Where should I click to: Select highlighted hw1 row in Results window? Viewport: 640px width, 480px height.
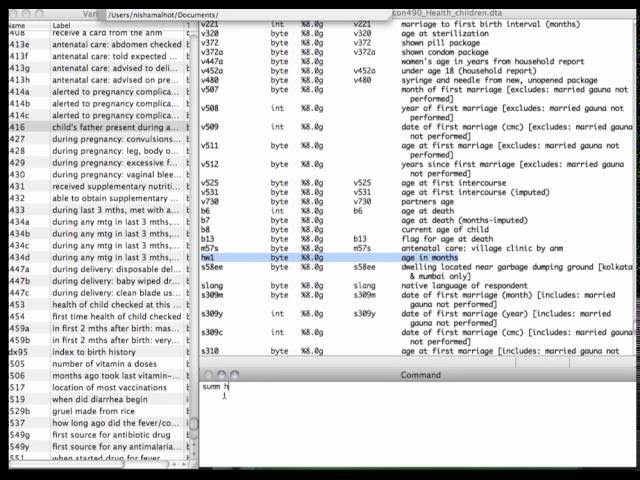329,258
